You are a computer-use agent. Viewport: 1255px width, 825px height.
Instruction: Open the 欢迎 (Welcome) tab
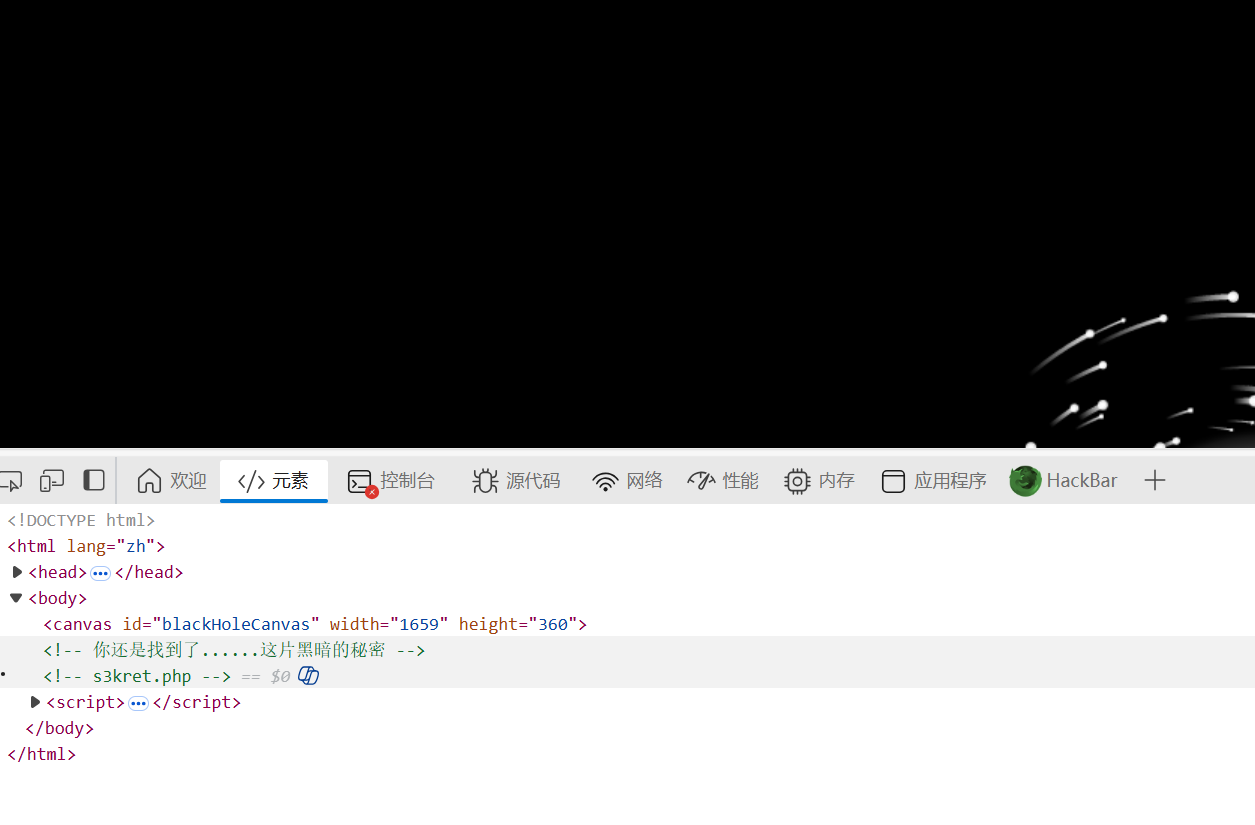(x=172, y=481)
